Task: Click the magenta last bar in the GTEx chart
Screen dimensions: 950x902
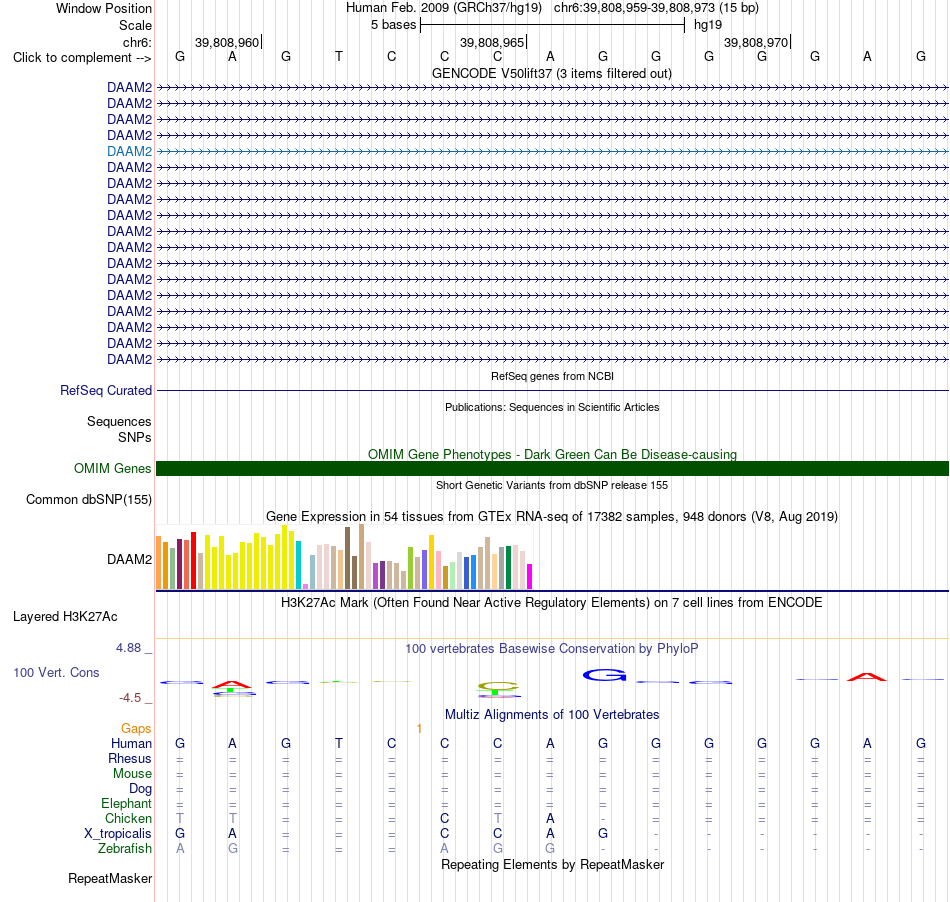Action: coord(530,576)
